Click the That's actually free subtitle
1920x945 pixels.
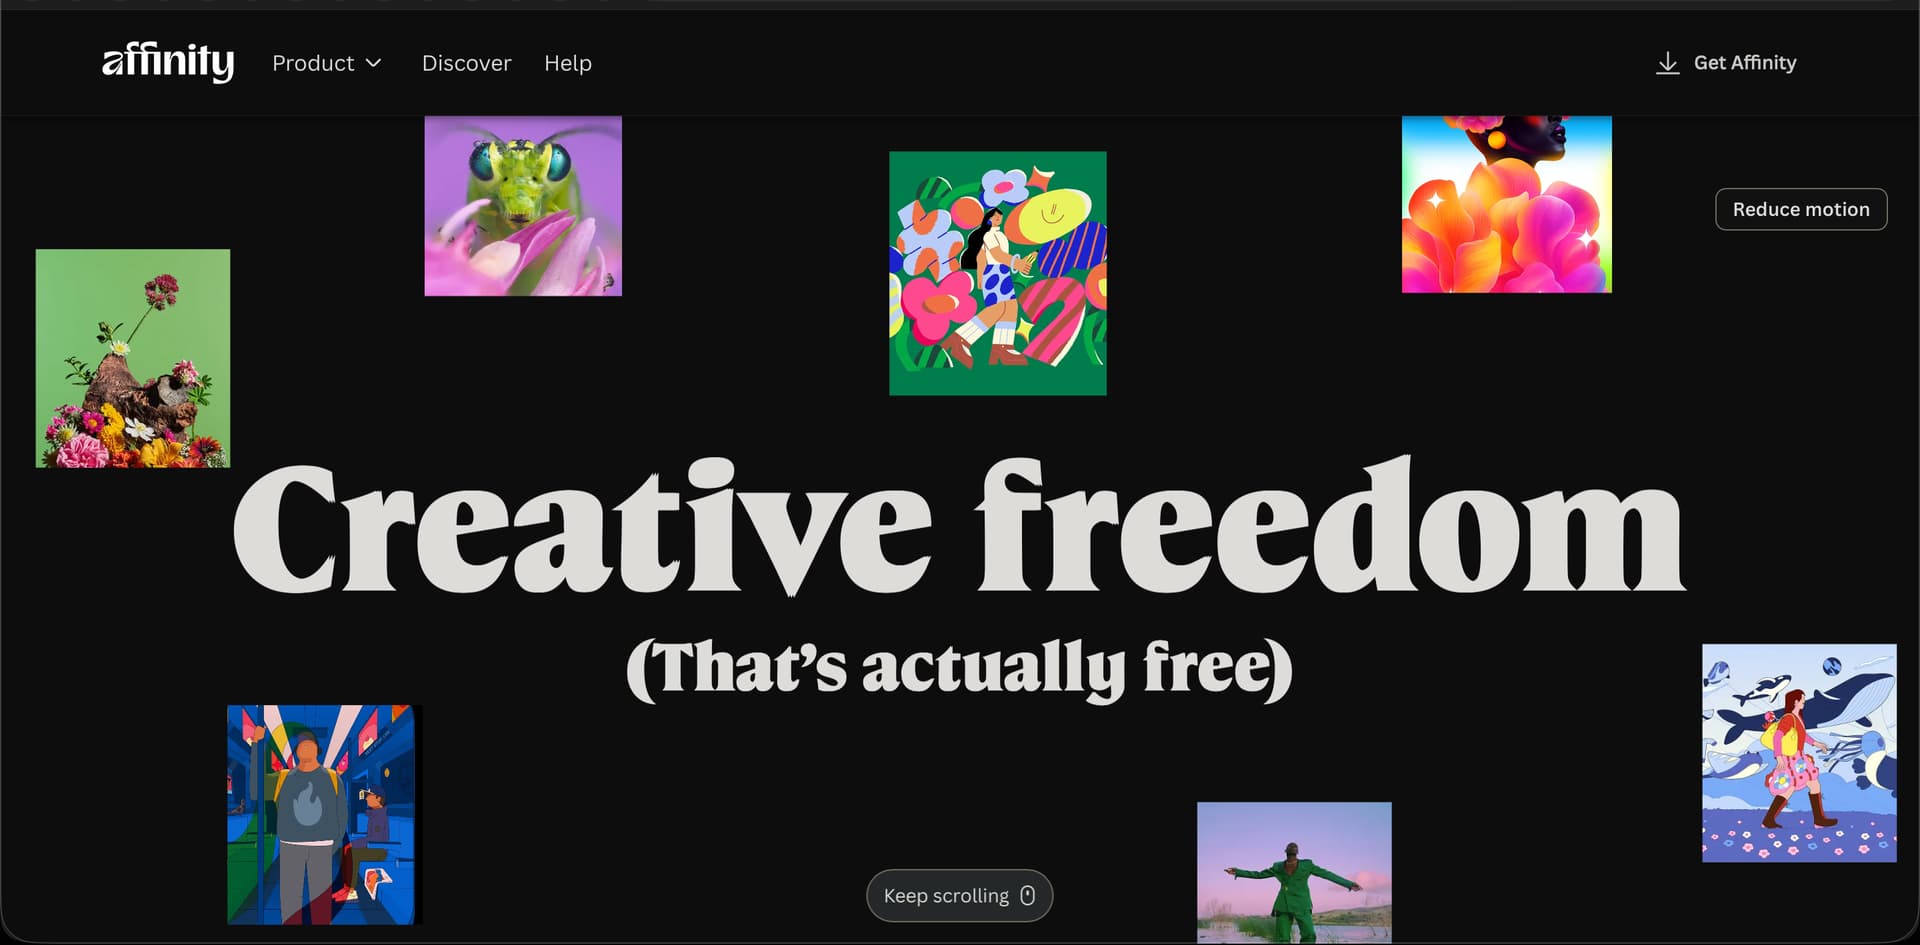(959, 668)
